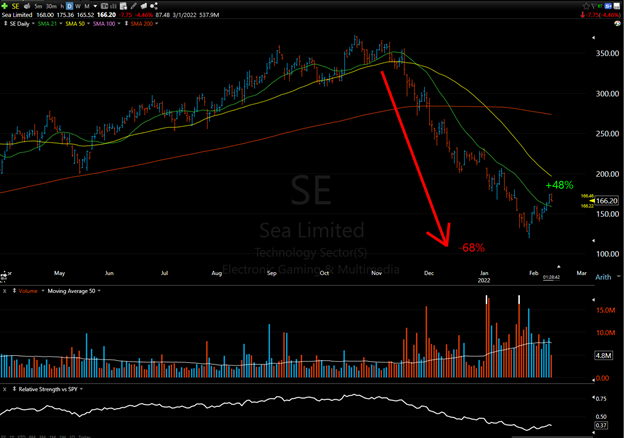Screen dimensions: 624x438
Task: Click the 01:28:42 countdown timer
Action: (x=551, y=277)
